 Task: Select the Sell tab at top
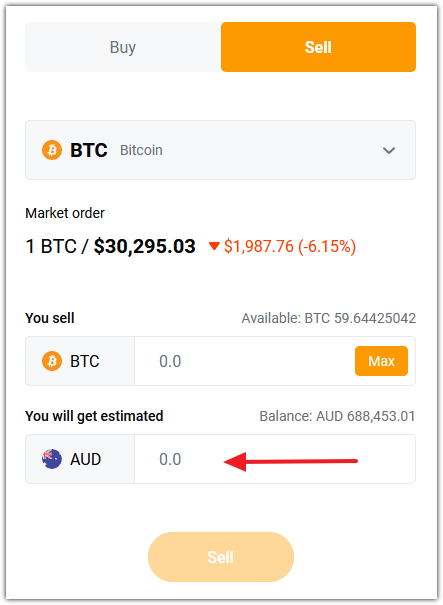click(x=318, y=47)
